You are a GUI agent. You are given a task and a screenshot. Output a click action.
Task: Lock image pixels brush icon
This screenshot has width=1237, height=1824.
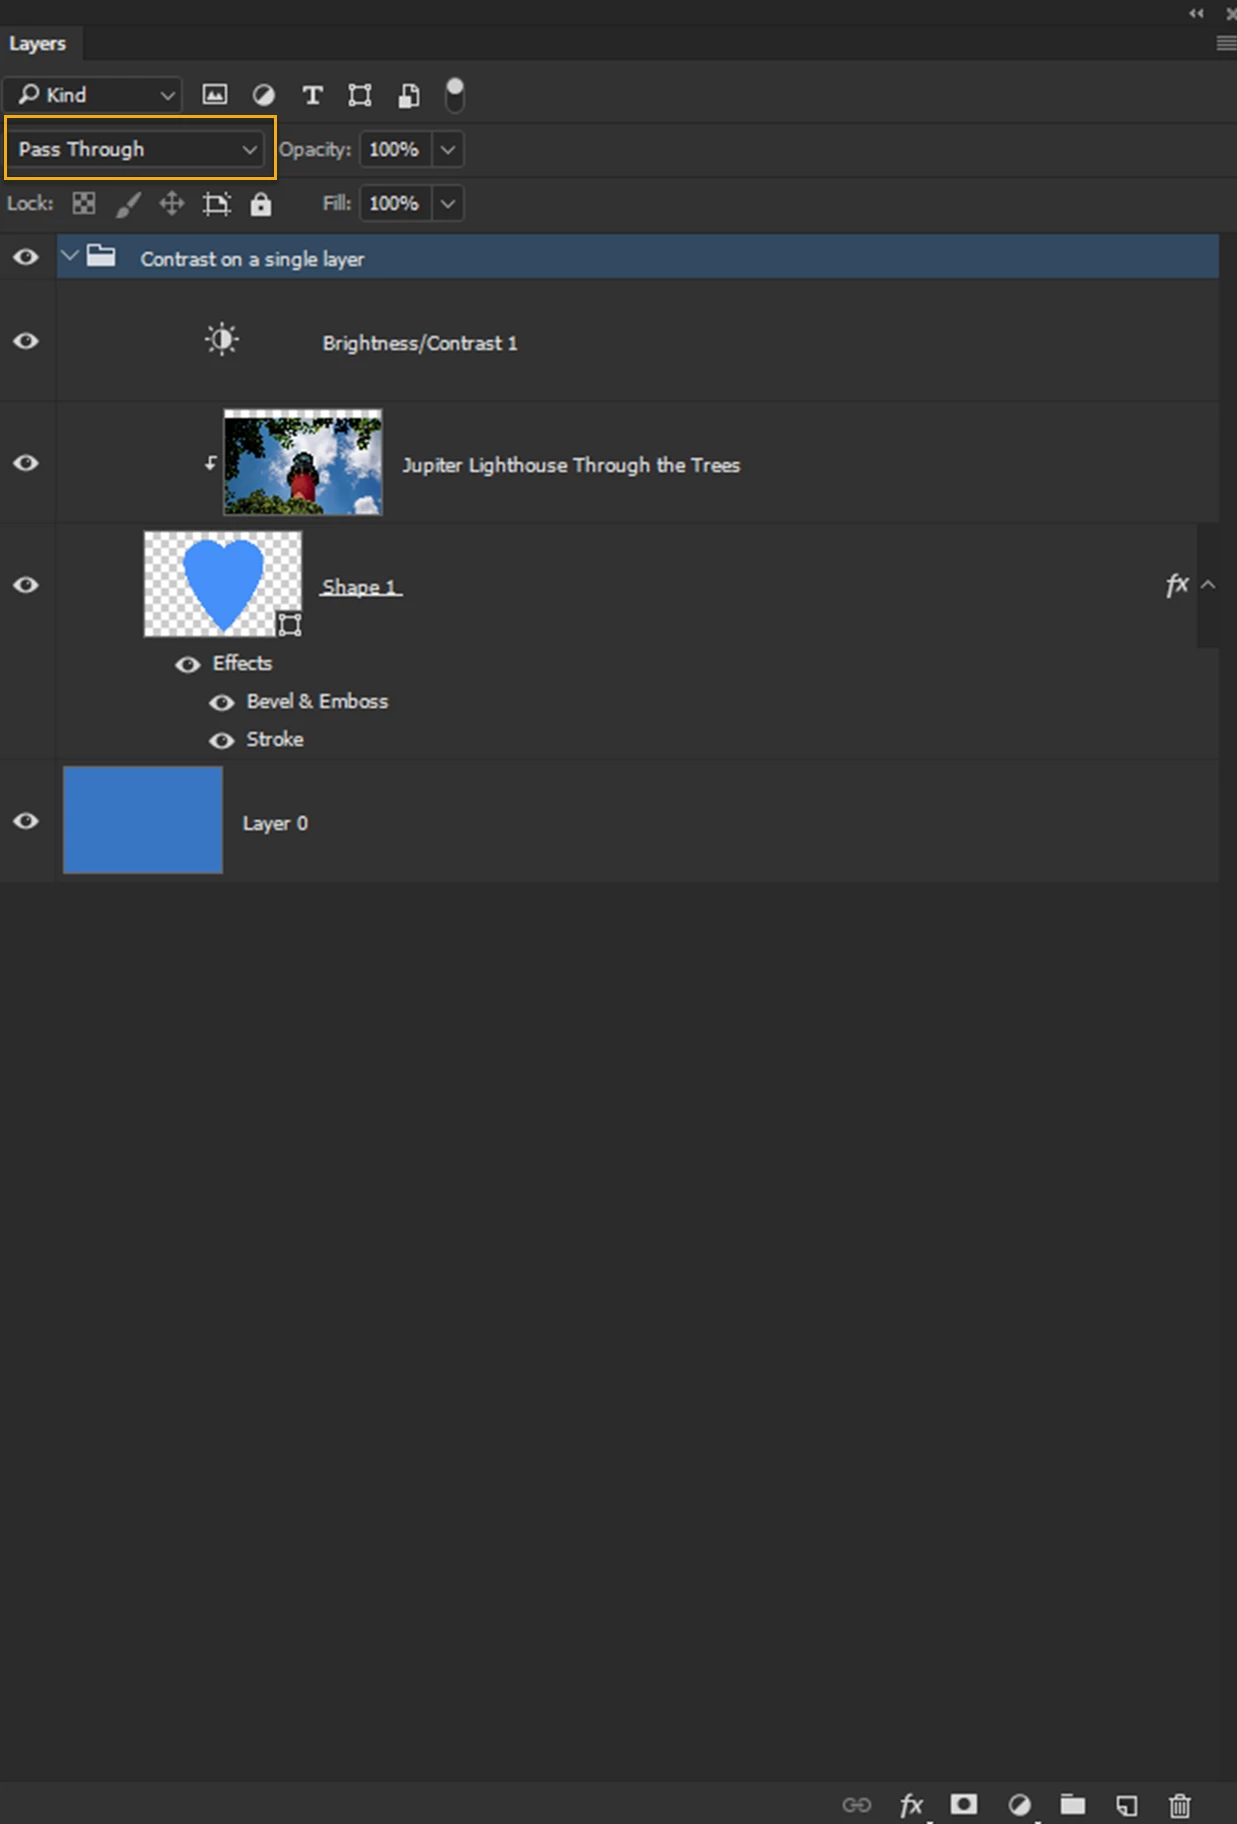pos(128,204)
